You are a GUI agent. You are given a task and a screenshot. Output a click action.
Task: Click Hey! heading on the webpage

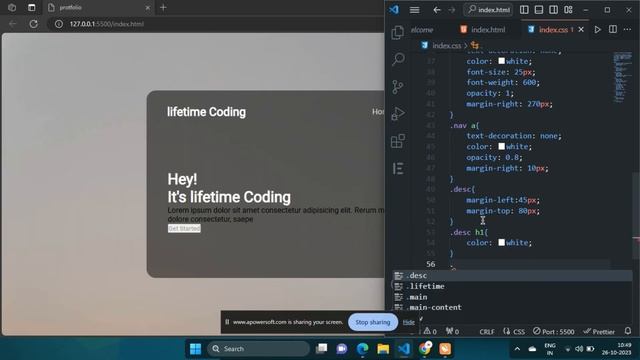click(x=182, y=179)
